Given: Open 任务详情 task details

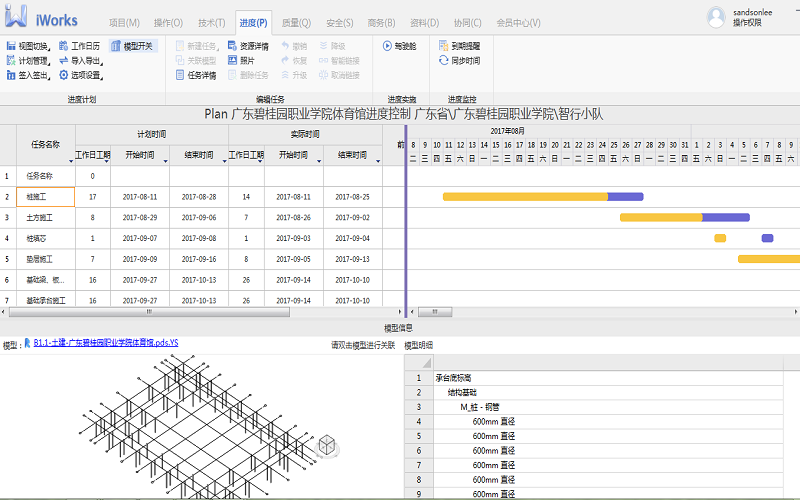Looking at the screenshot, I should point(195,75).
